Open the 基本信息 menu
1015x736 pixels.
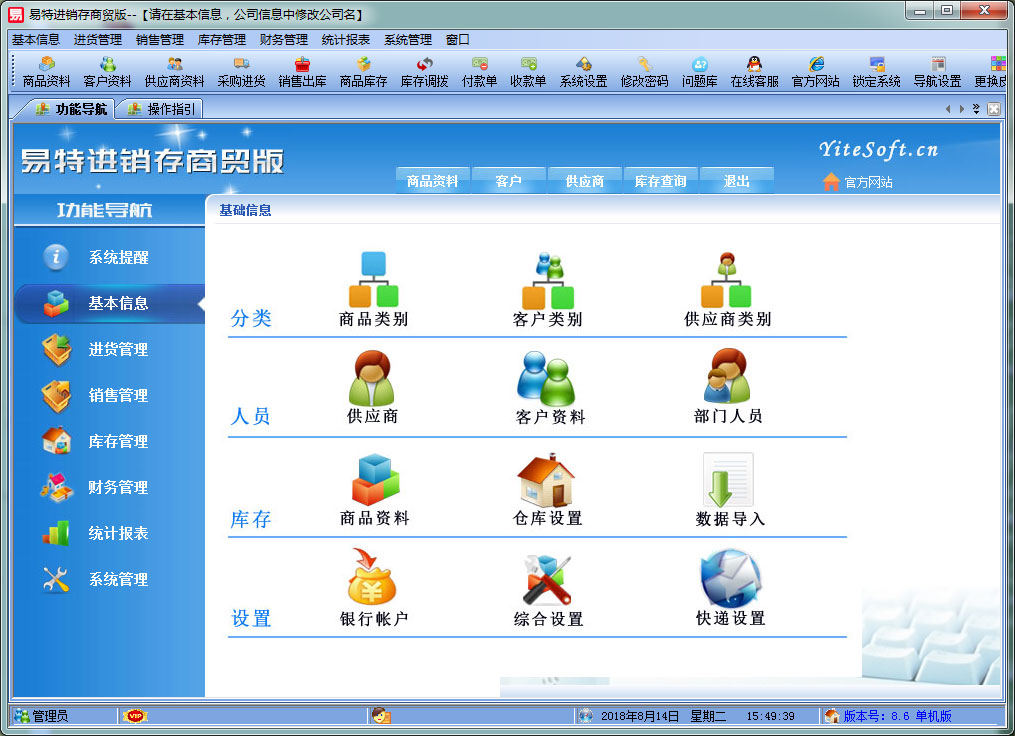pos(36,39)
